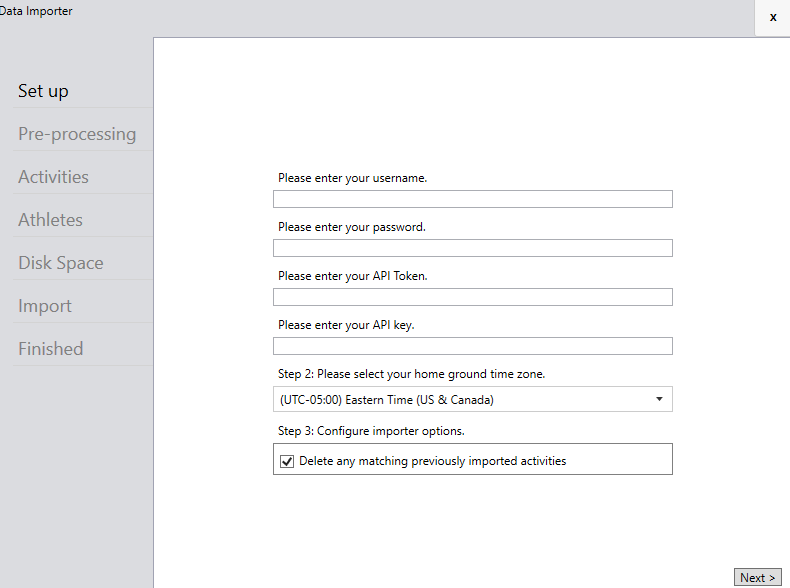Uncheck Delete any matching previously imported activities

tap(287, 461)
